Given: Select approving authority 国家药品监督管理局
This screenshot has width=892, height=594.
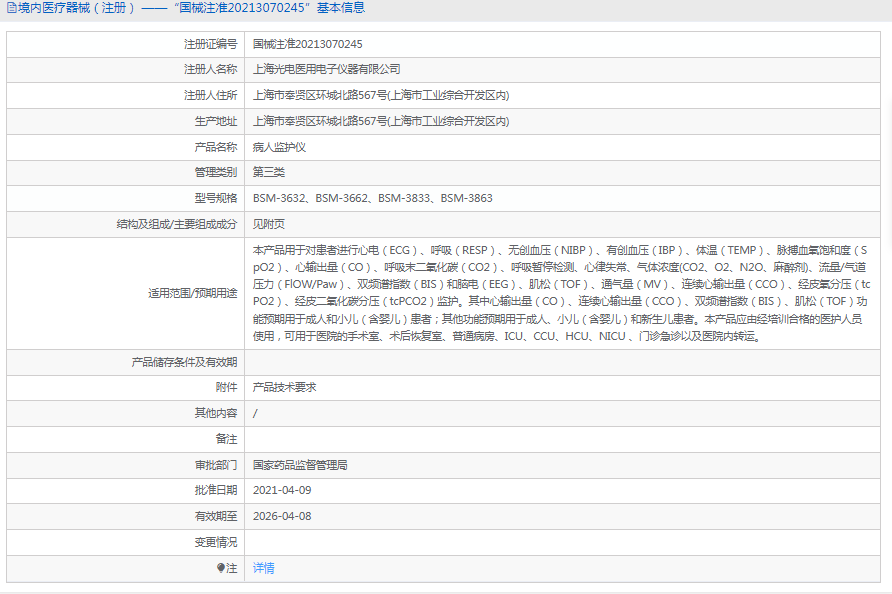Looking at the screenshot, I should 300,465.
